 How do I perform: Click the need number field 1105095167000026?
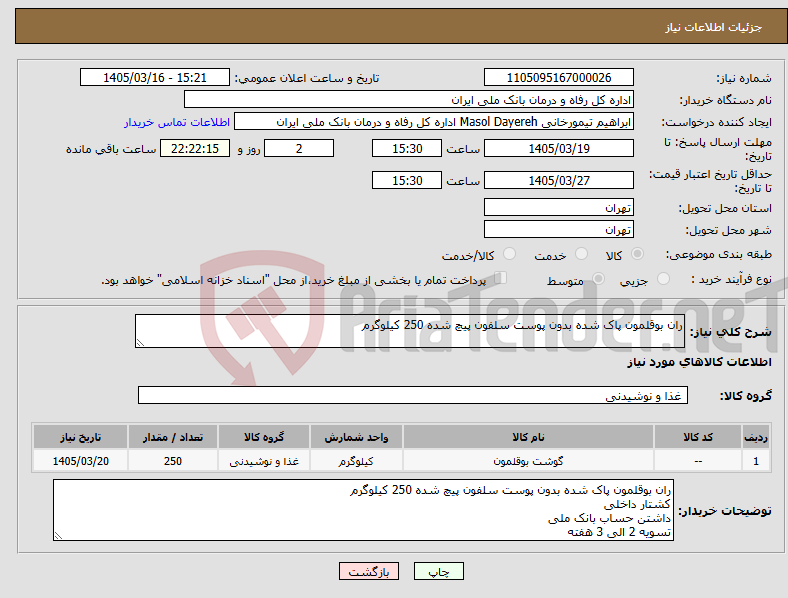tap(559, 77)
